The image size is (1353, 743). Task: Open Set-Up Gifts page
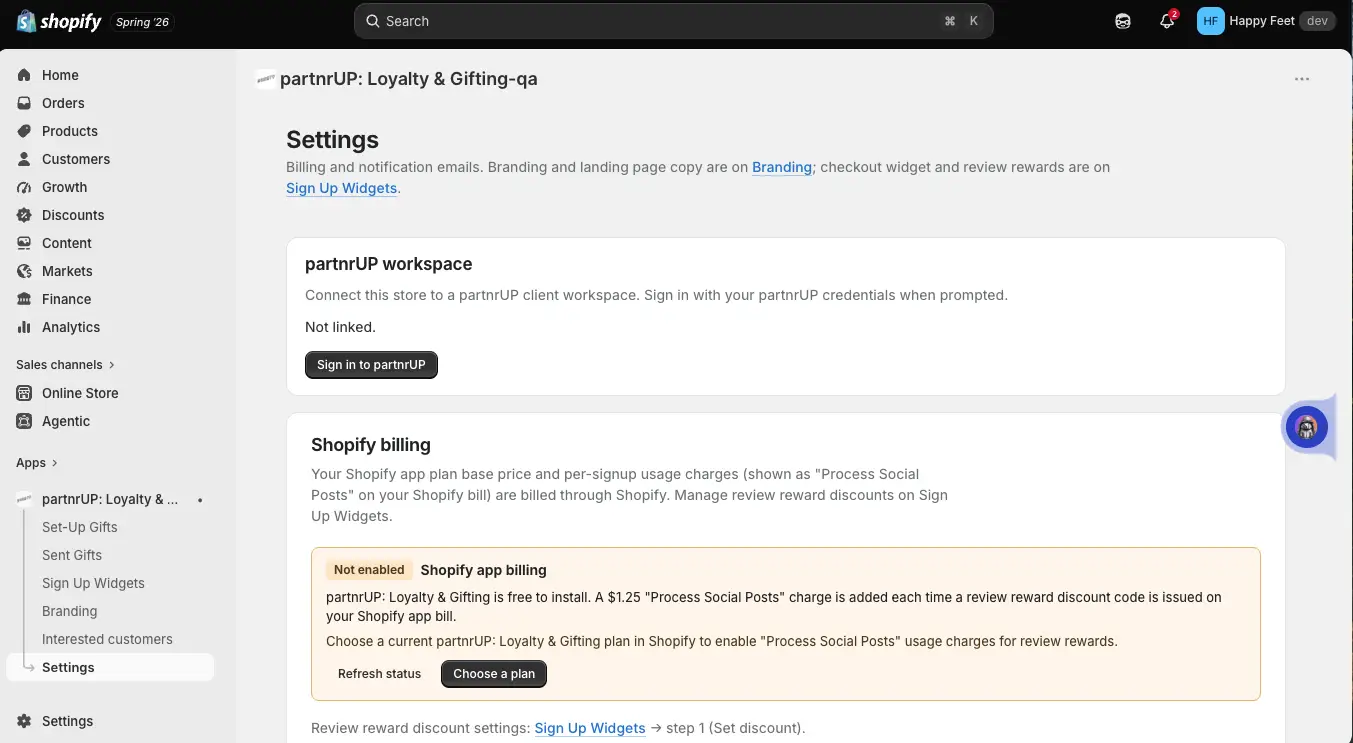pyautogui.click(x=80, y=527)
